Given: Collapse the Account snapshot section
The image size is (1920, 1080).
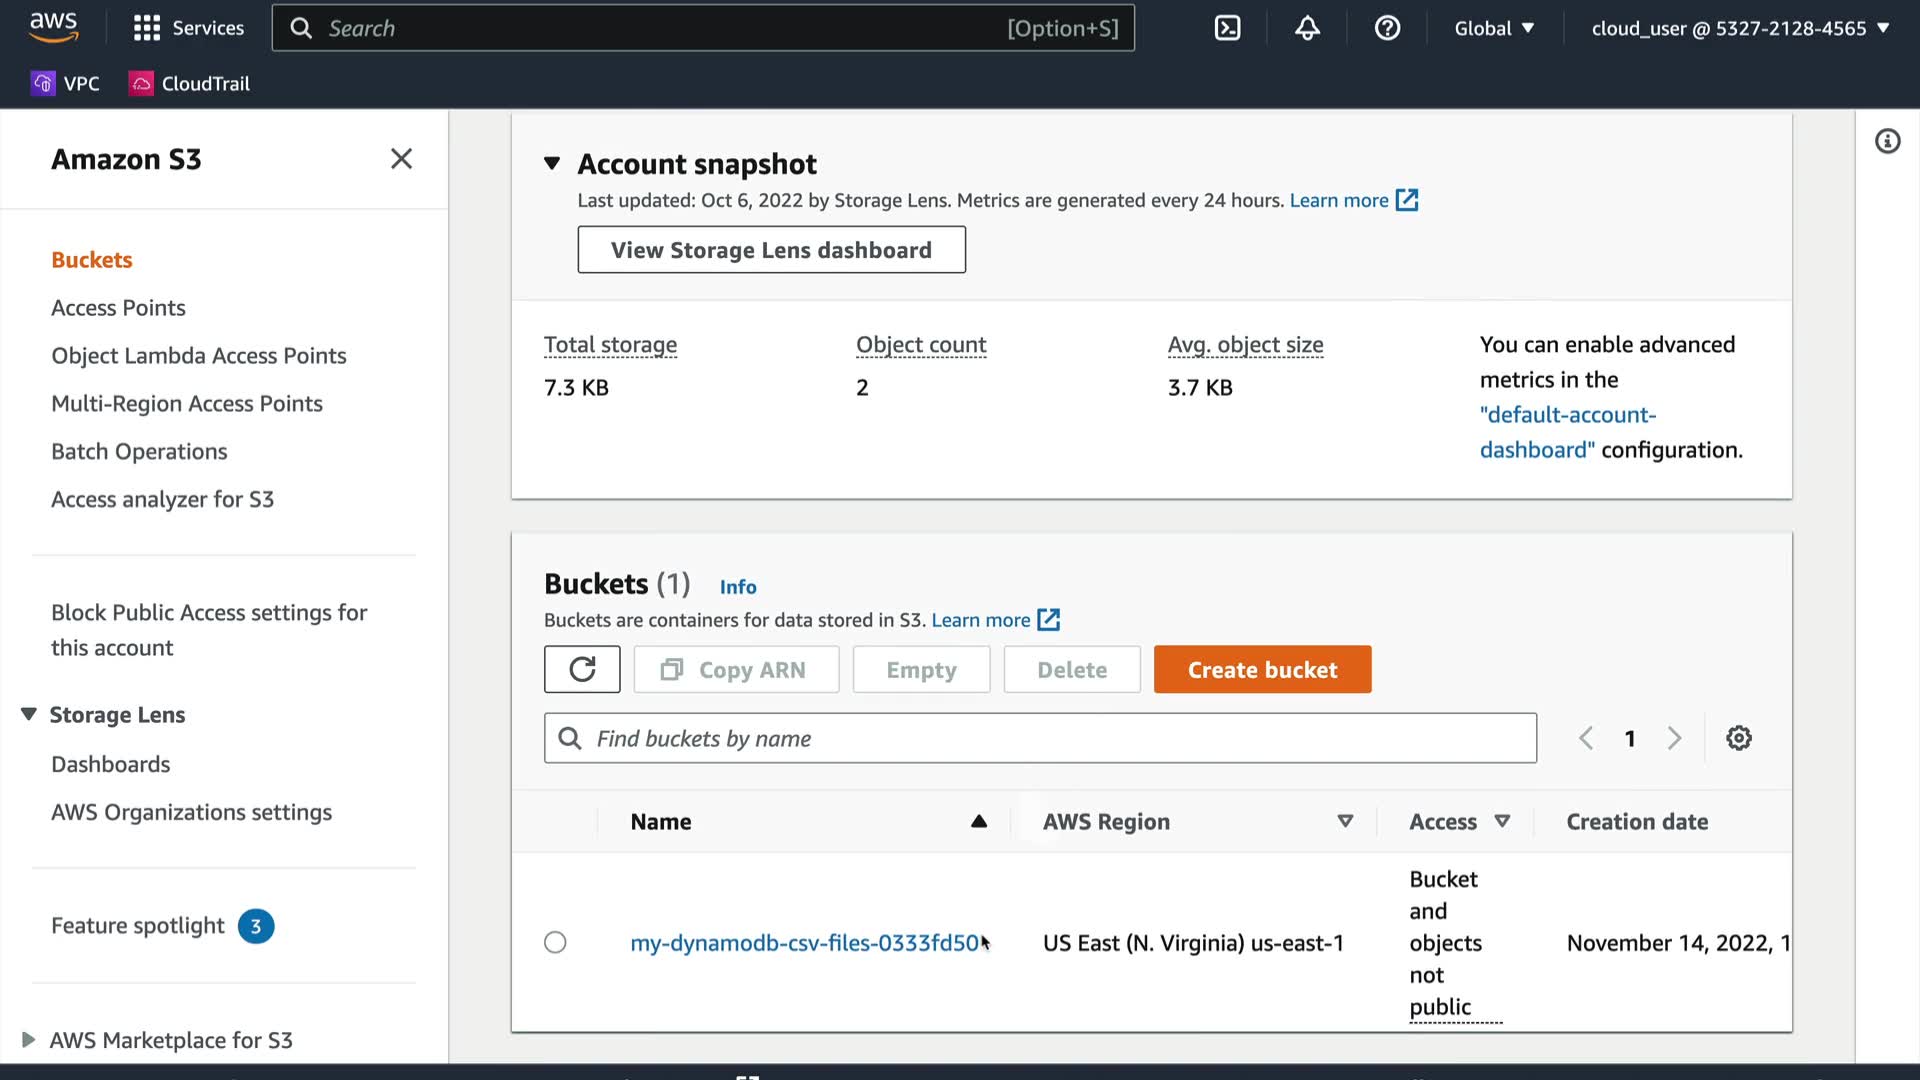Looking at the screenshot, I should pos(552,163).
